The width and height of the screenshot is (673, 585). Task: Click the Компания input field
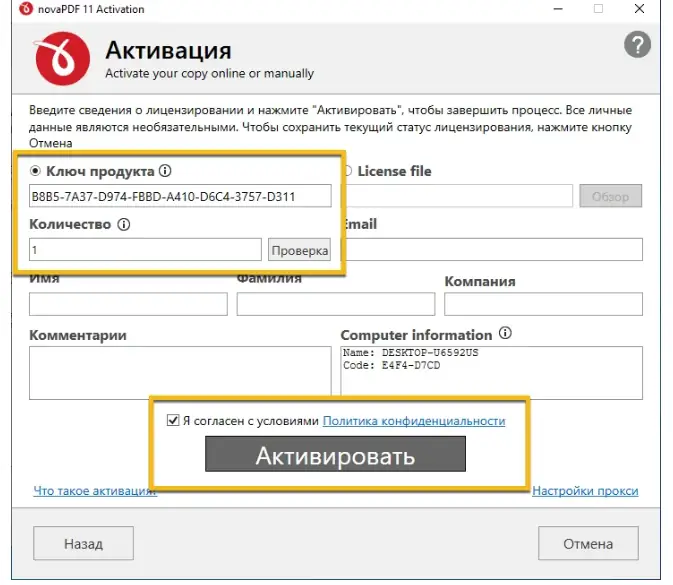543,304
